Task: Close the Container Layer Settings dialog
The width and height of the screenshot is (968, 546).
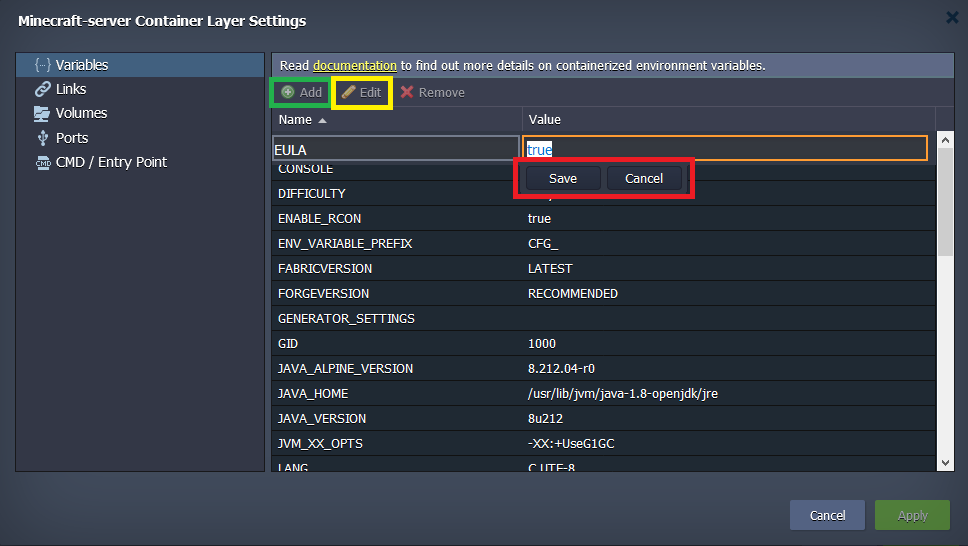Action: point(950,17)
